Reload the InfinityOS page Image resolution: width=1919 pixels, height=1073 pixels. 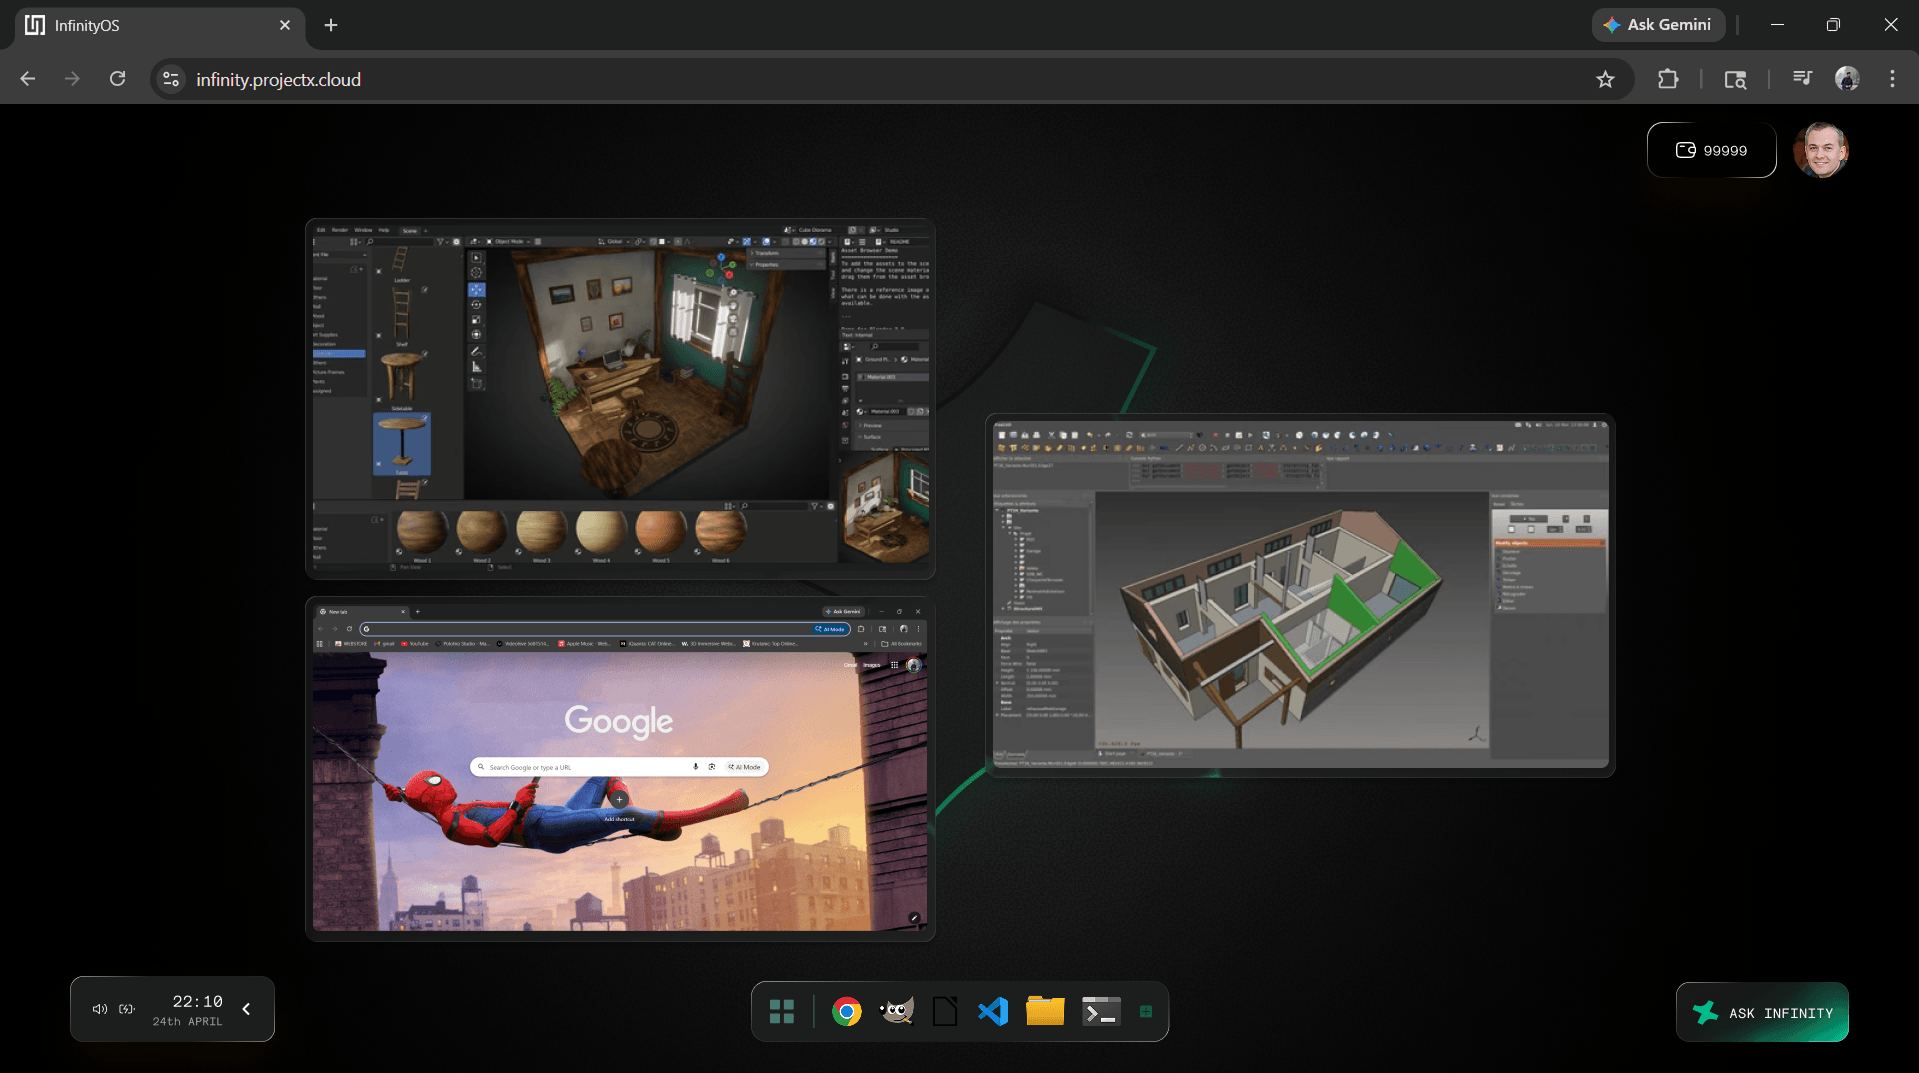(117, 79)
